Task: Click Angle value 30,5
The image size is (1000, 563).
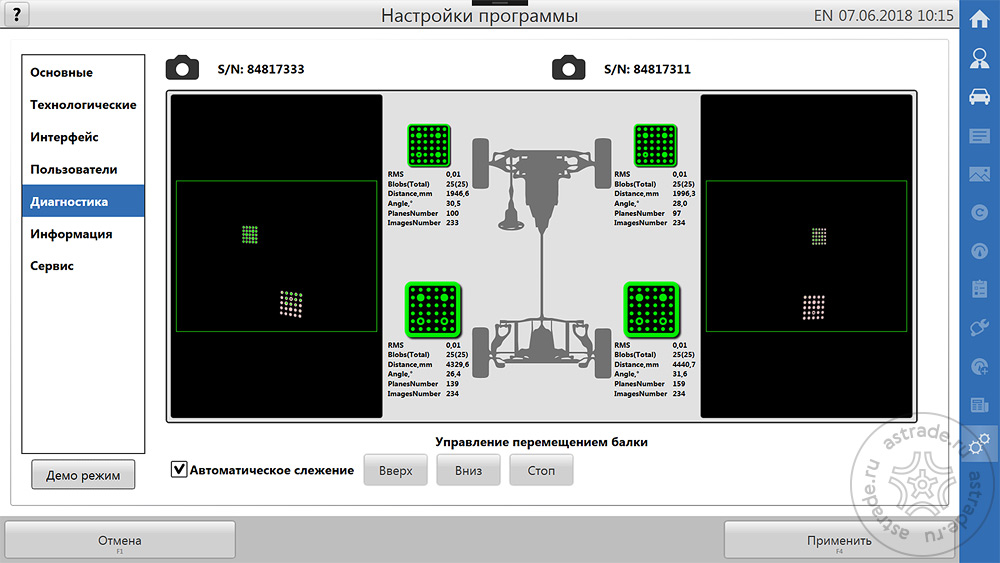Action: 453,203
